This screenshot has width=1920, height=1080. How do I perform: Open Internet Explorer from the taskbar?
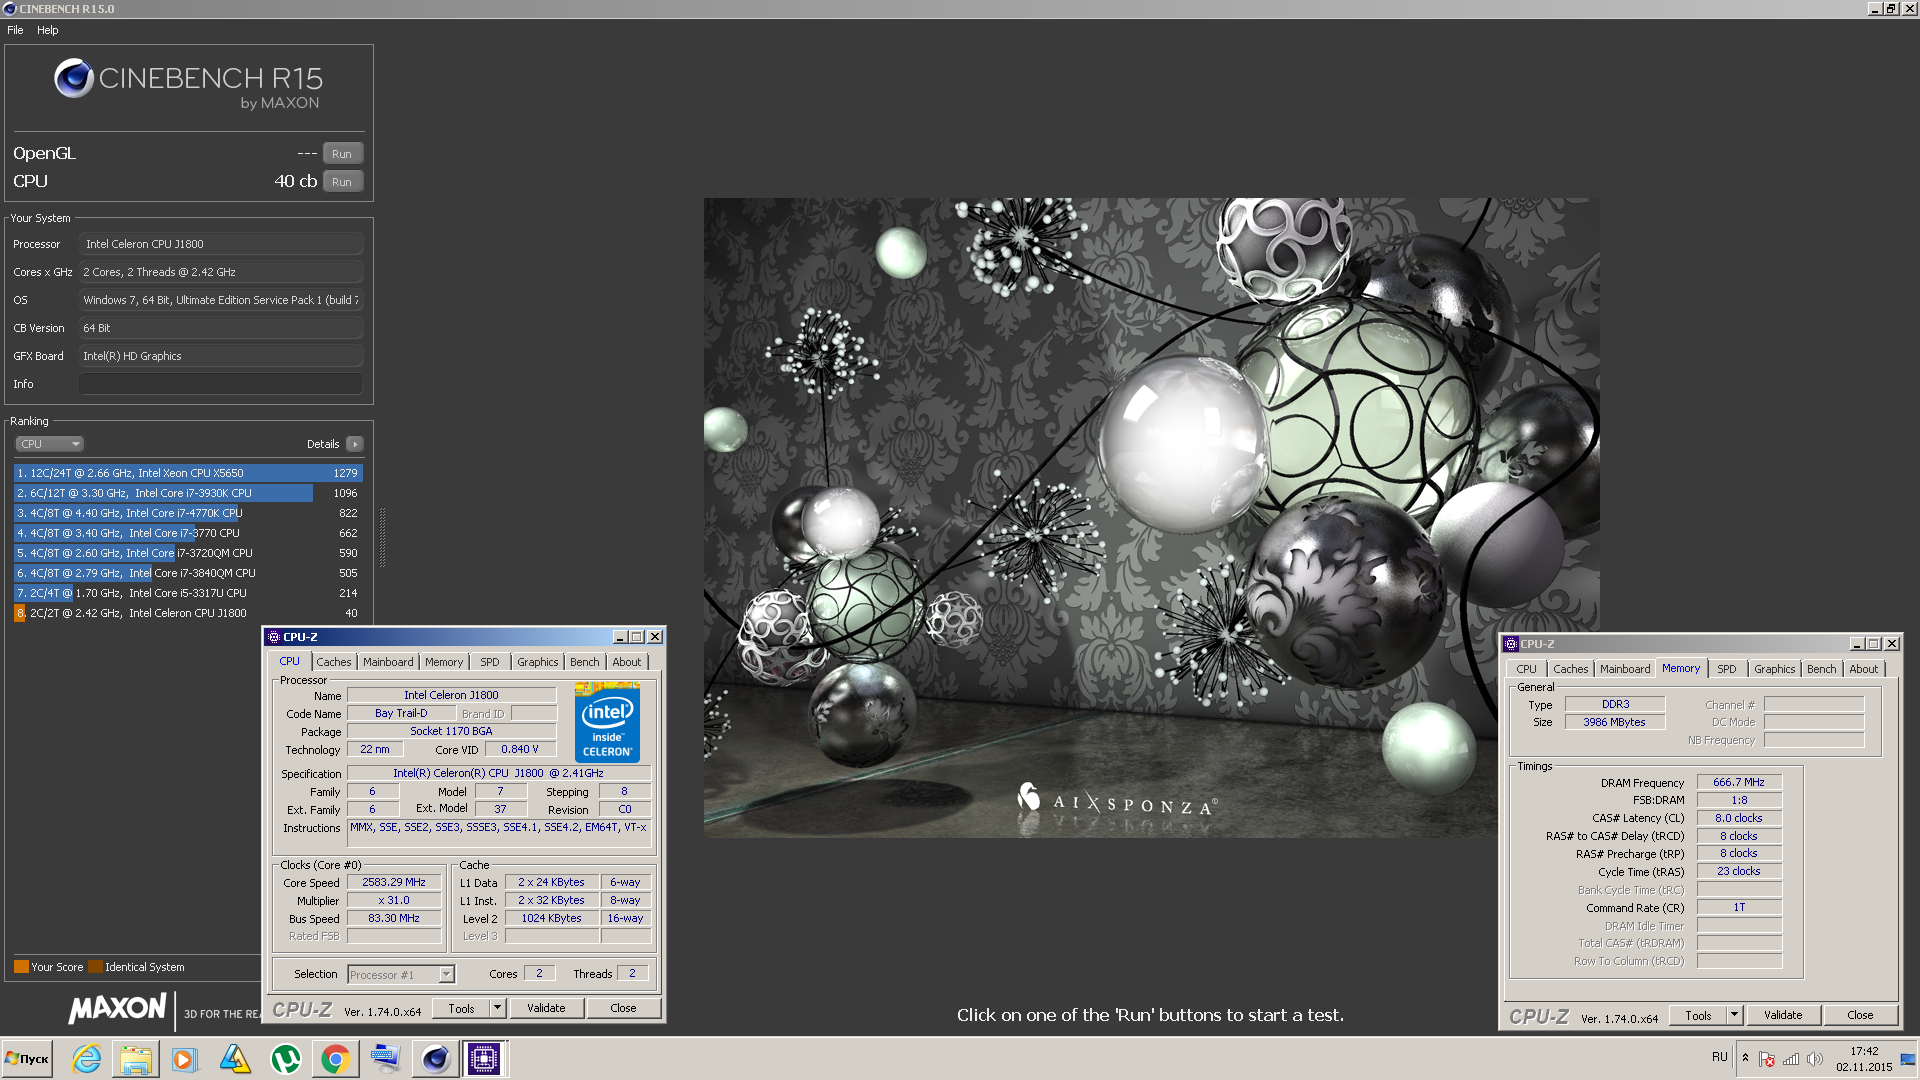point(87,1059)
